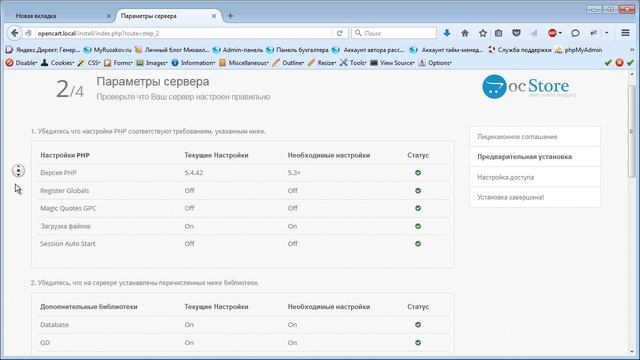Viewport: 640px width, 360px height.
Task: Click the status check for Database row
Action: pyautogui.click(x=418, y=325)
